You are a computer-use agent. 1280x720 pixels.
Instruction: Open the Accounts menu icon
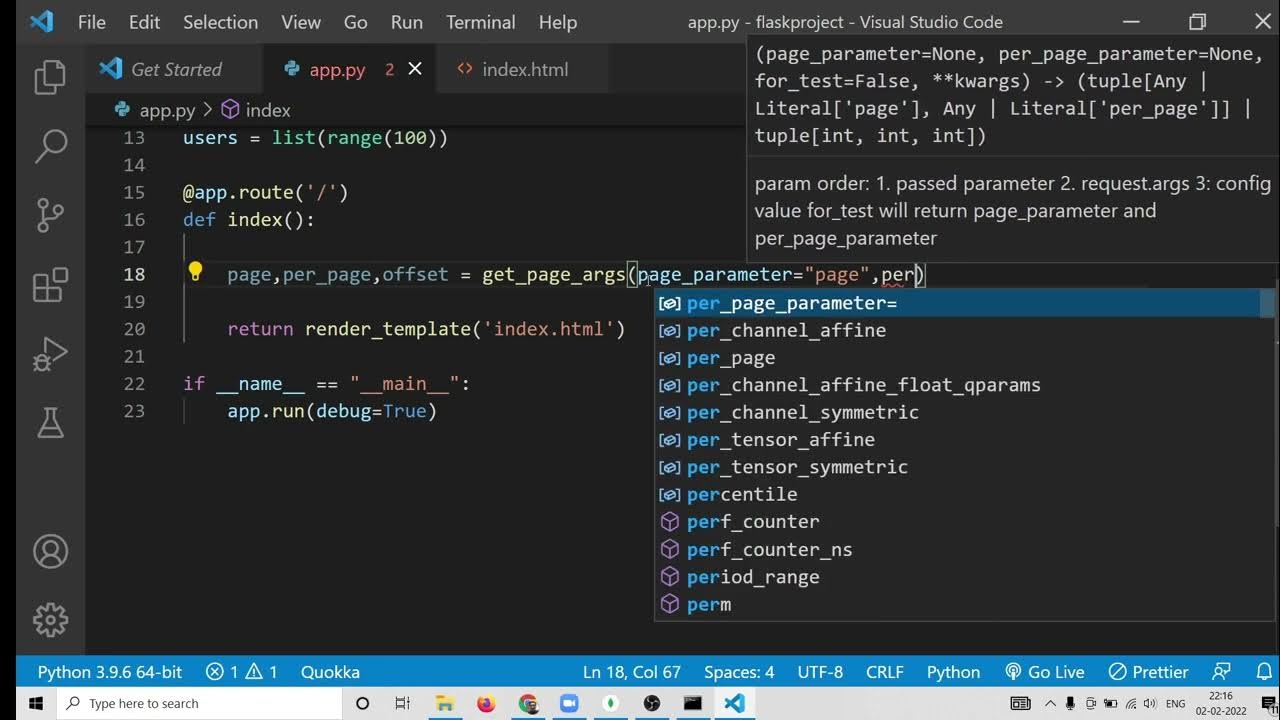tap(50, 551)
